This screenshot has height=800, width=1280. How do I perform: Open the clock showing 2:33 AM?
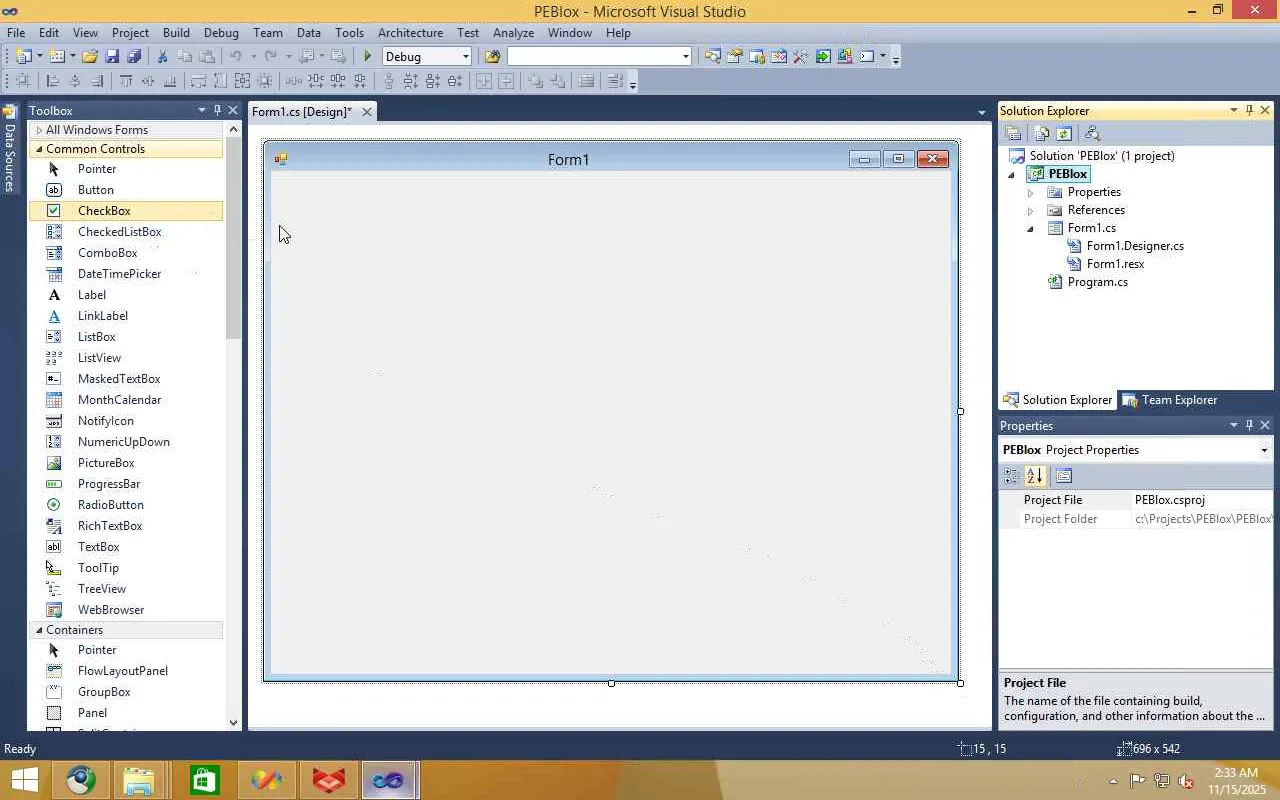1236,781
